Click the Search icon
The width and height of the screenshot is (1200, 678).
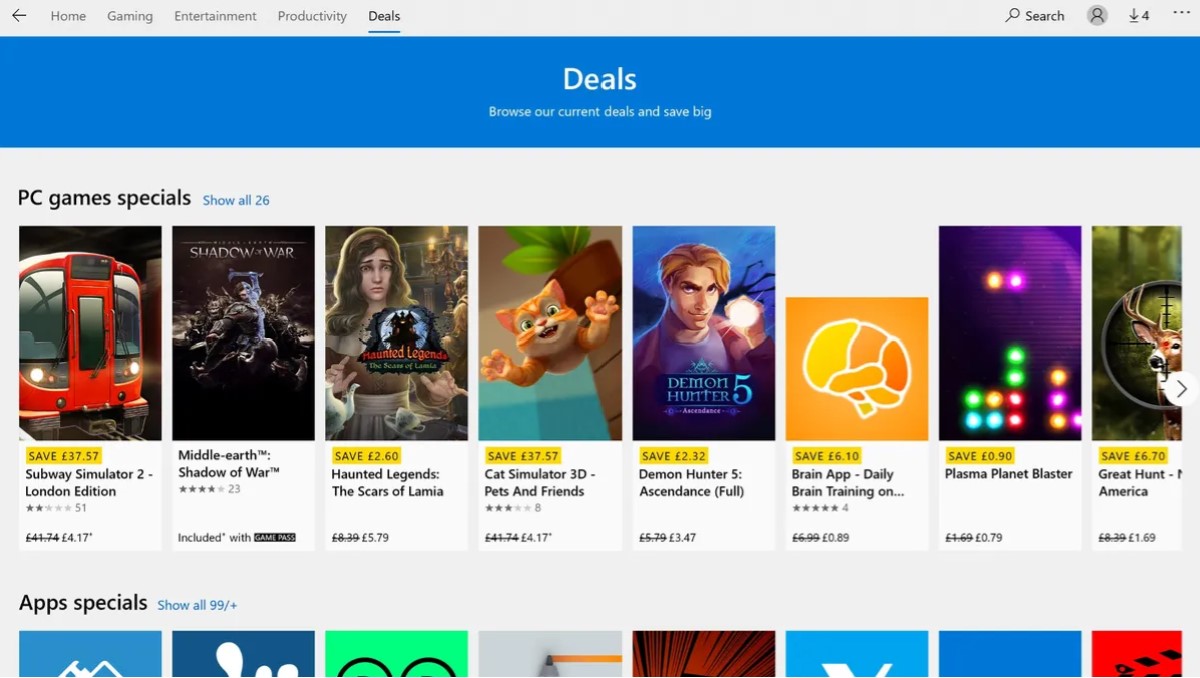1034,15
